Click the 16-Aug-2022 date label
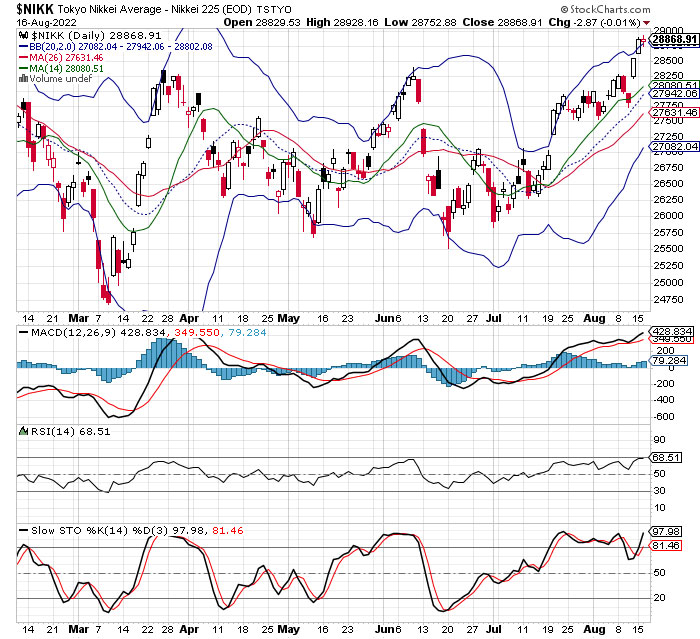 tap(47, 22)
